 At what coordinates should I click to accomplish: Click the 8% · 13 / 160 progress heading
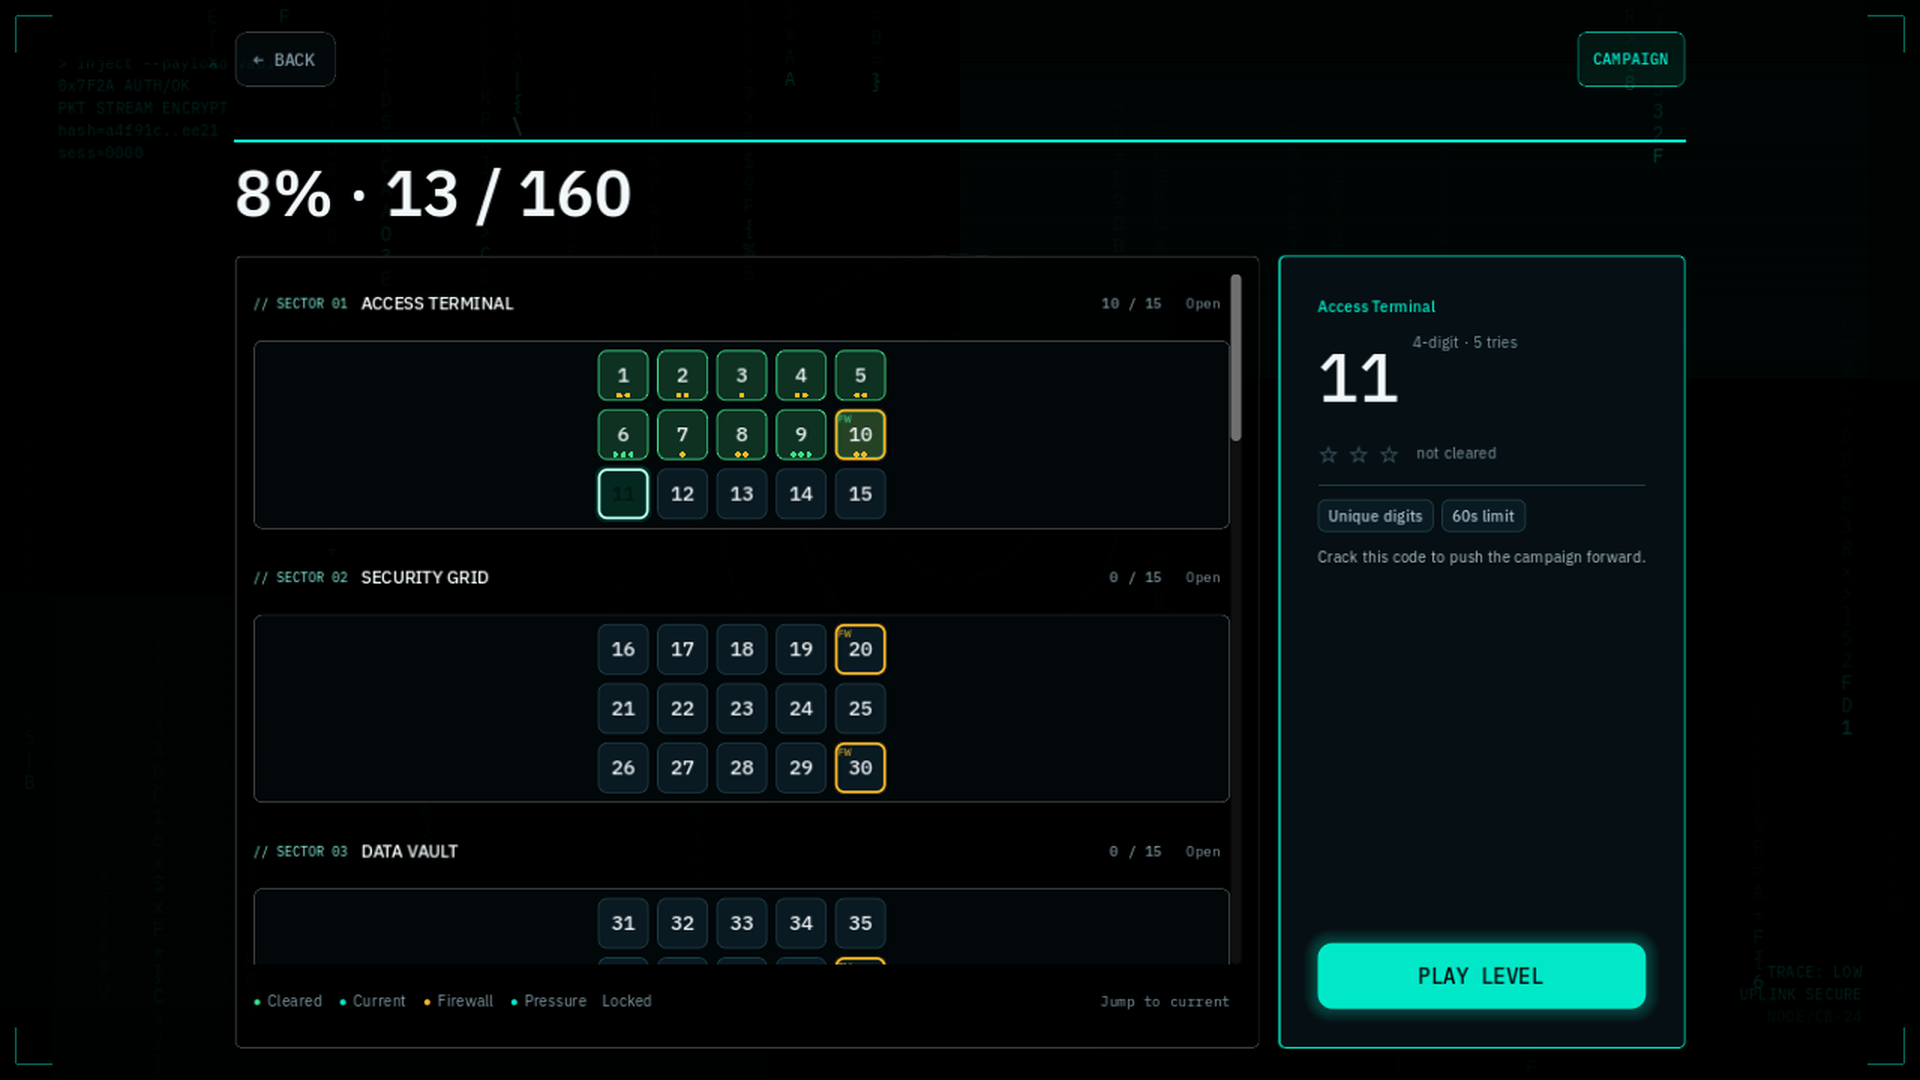tap(433, 194)
